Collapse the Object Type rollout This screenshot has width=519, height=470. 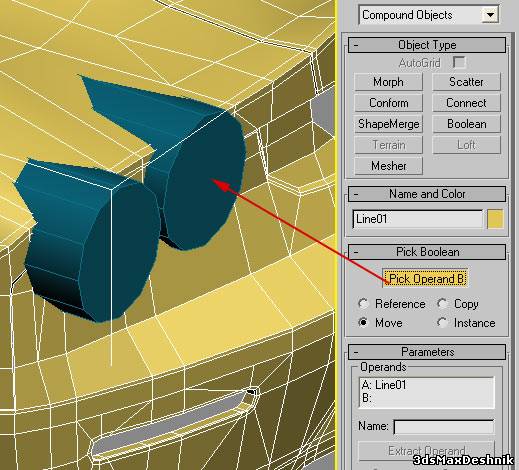point(427,45)
